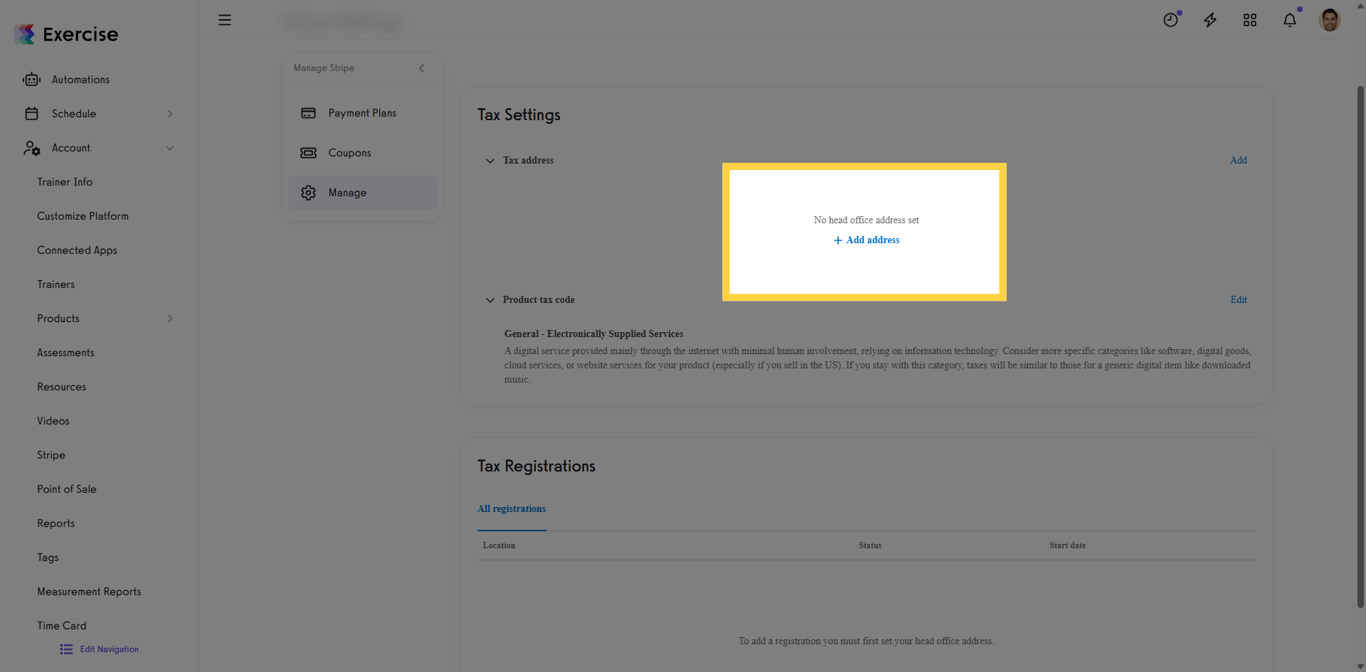Open the apps grid icon in top bar
Image resolution: width=1366 pixels, height=672 pixels.
point(1250,19)
